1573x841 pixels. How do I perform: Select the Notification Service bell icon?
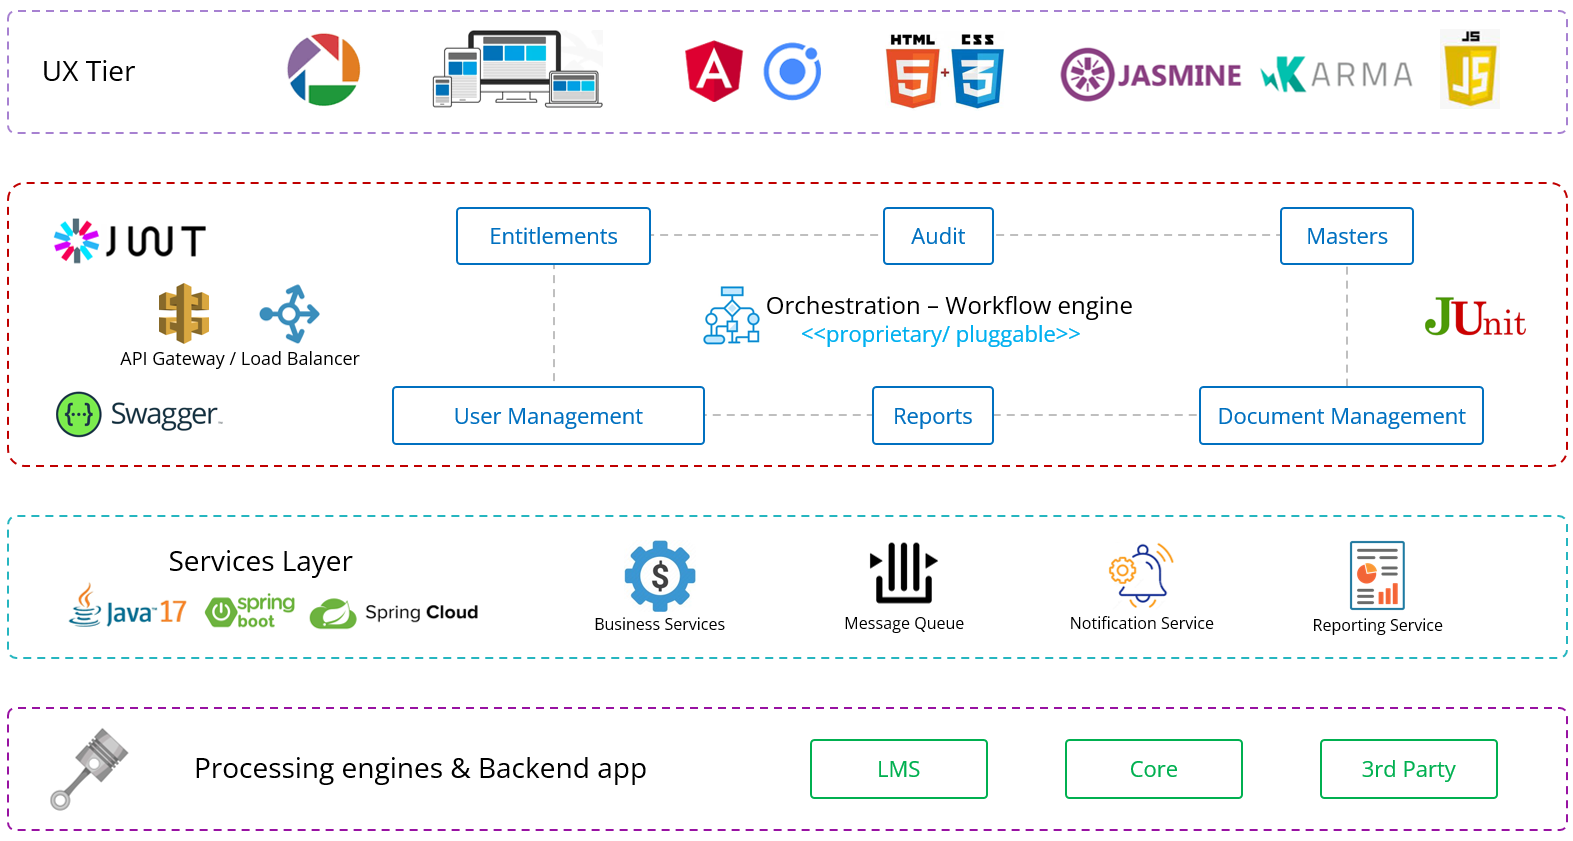pos(1141,575)
